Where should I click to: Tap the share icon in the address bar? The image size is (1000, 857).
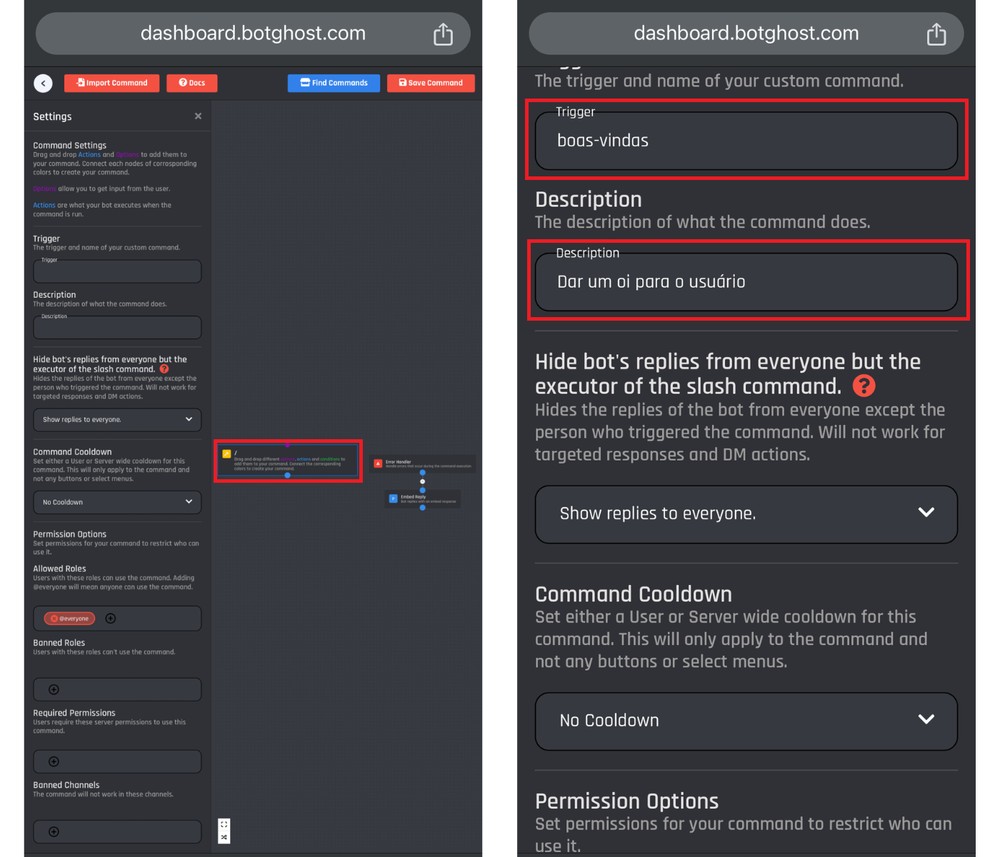pos(936,33)
